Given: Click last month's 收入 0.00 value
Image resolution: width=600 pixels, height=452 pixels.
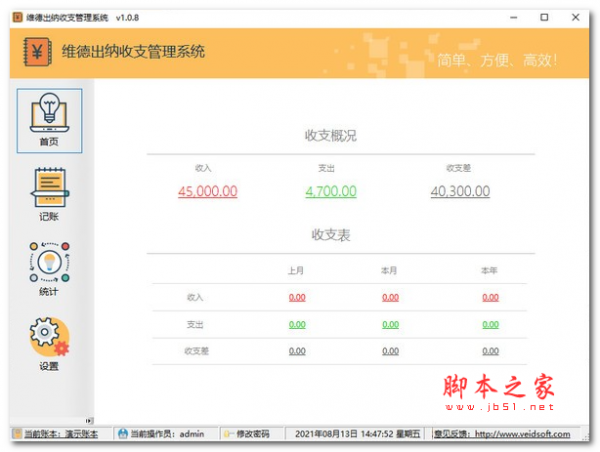Looking at the screenshot, I should pos(297,297).
